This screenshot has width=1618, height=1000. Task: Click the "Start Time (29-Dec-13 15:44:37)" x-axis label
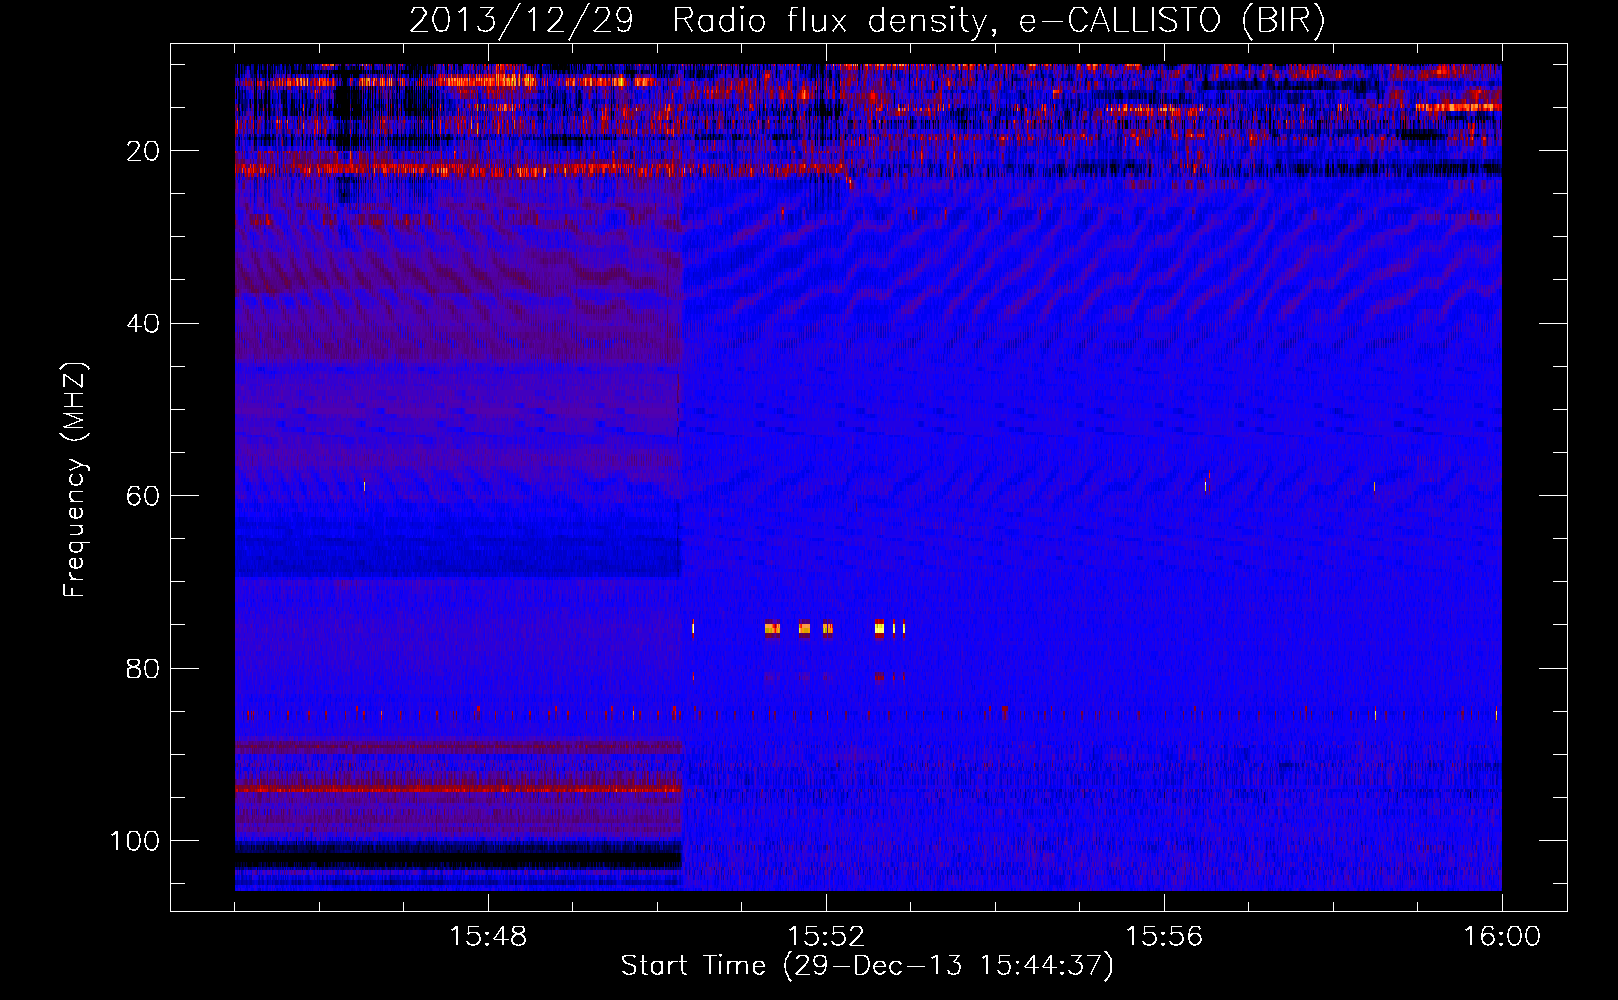pos(867,966)
